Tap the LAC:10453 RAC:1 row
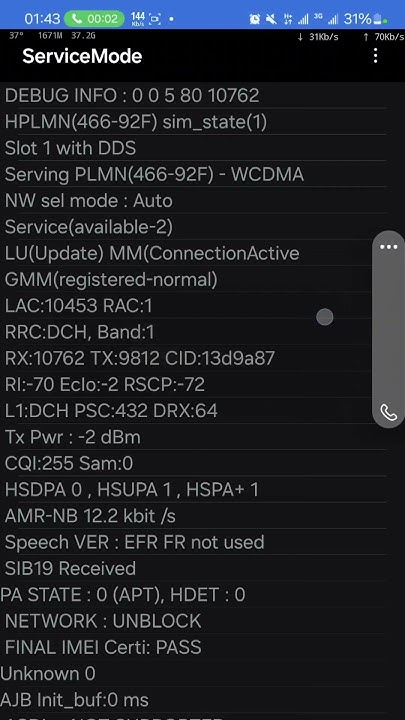The width and height of the screenshot is (405, 720). coord(193,306)
